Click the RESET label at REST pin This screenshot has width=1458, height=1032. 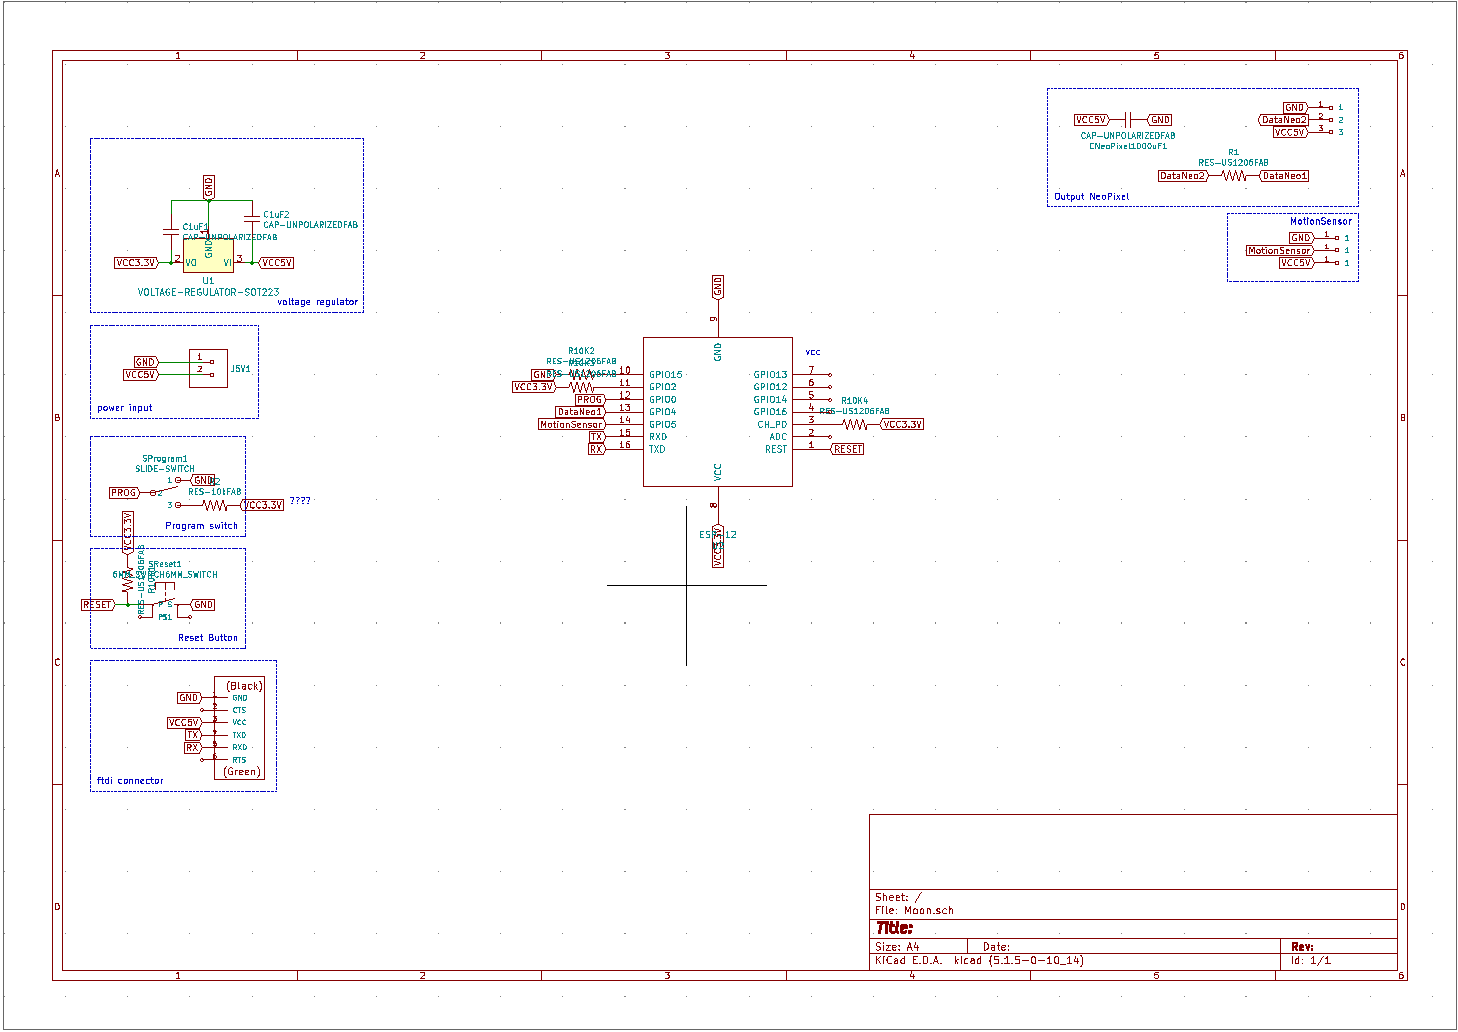pos(848,450)
